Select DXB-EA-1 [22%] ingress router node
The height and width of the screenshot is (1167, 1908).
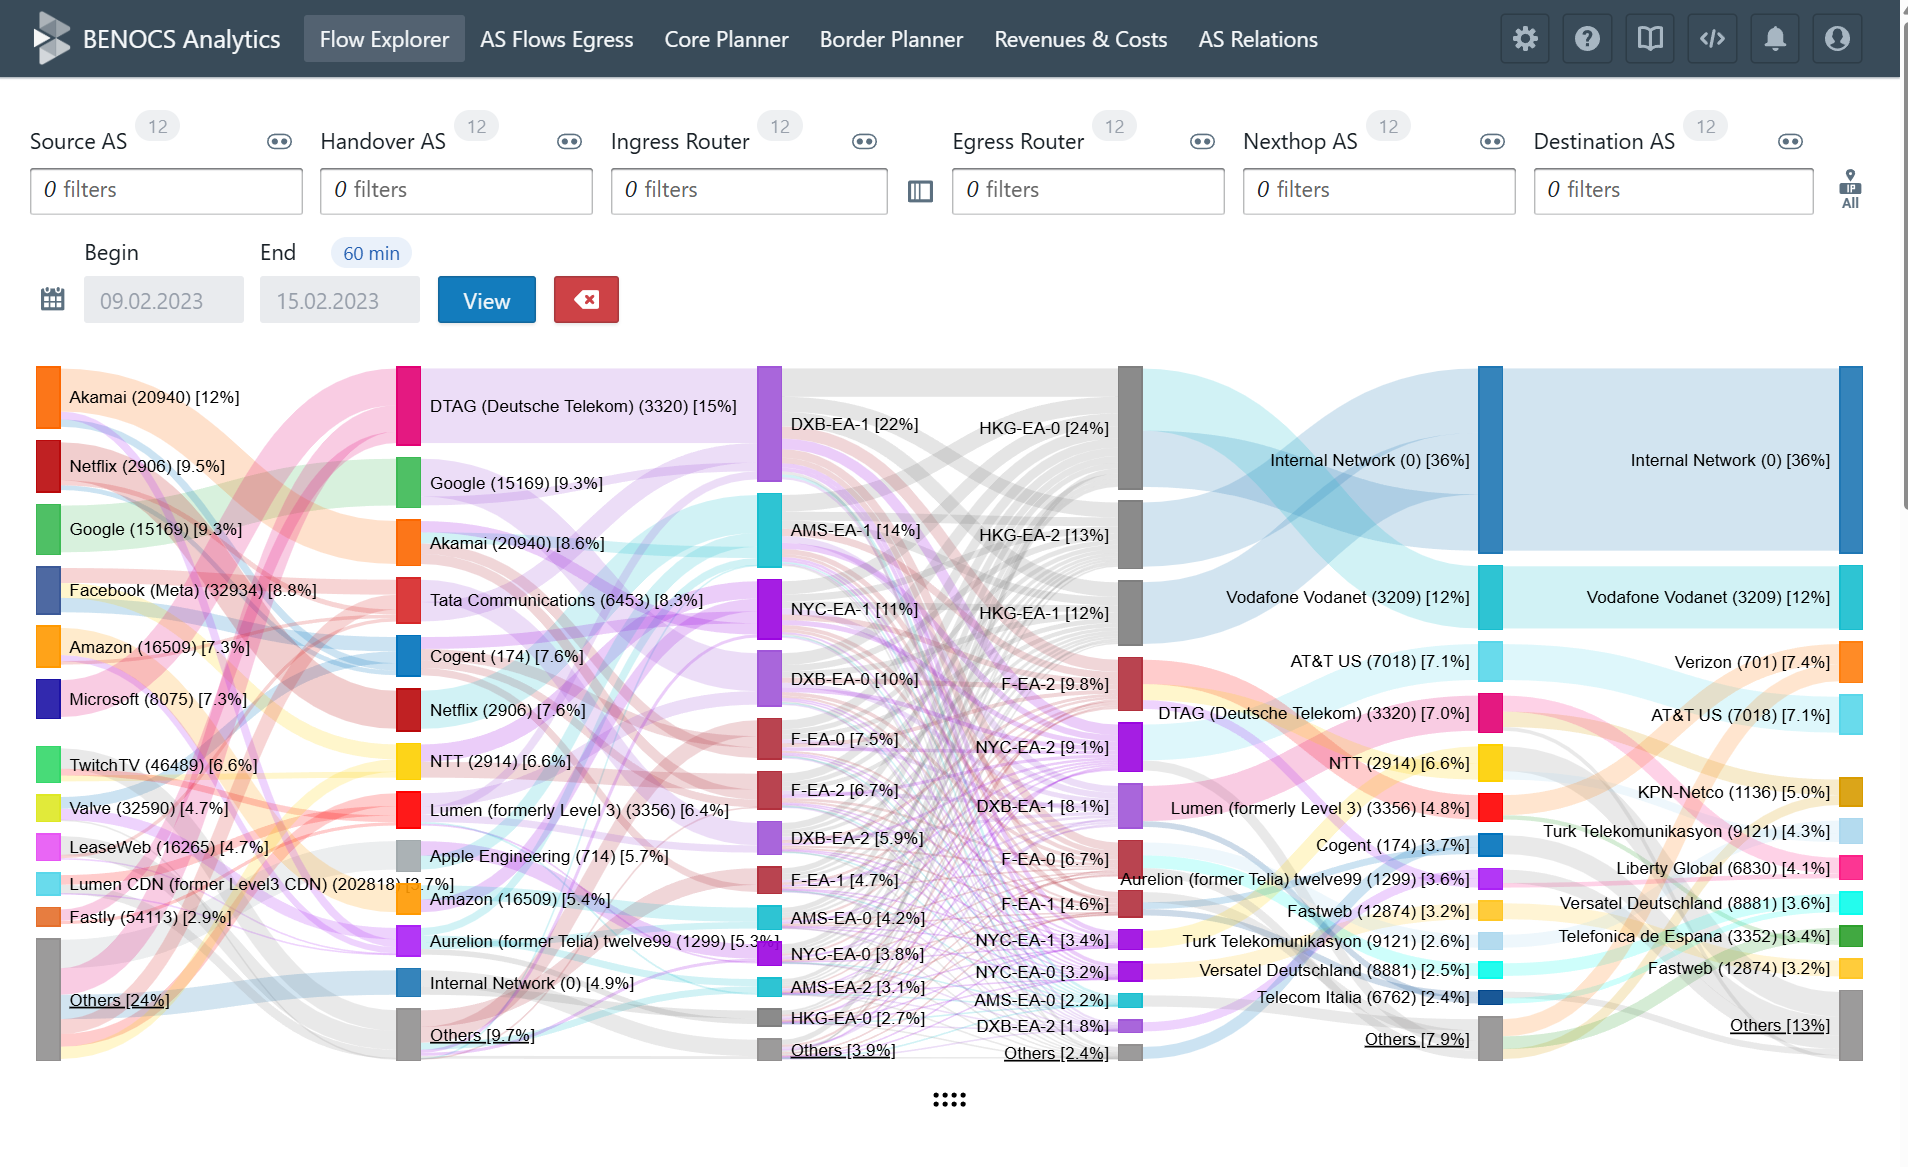(x=769, y=424)
